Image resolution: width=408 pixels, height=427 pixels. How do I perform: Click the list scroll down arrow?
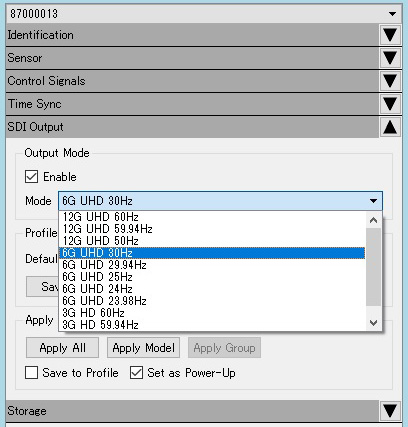(x=373, y=323)
